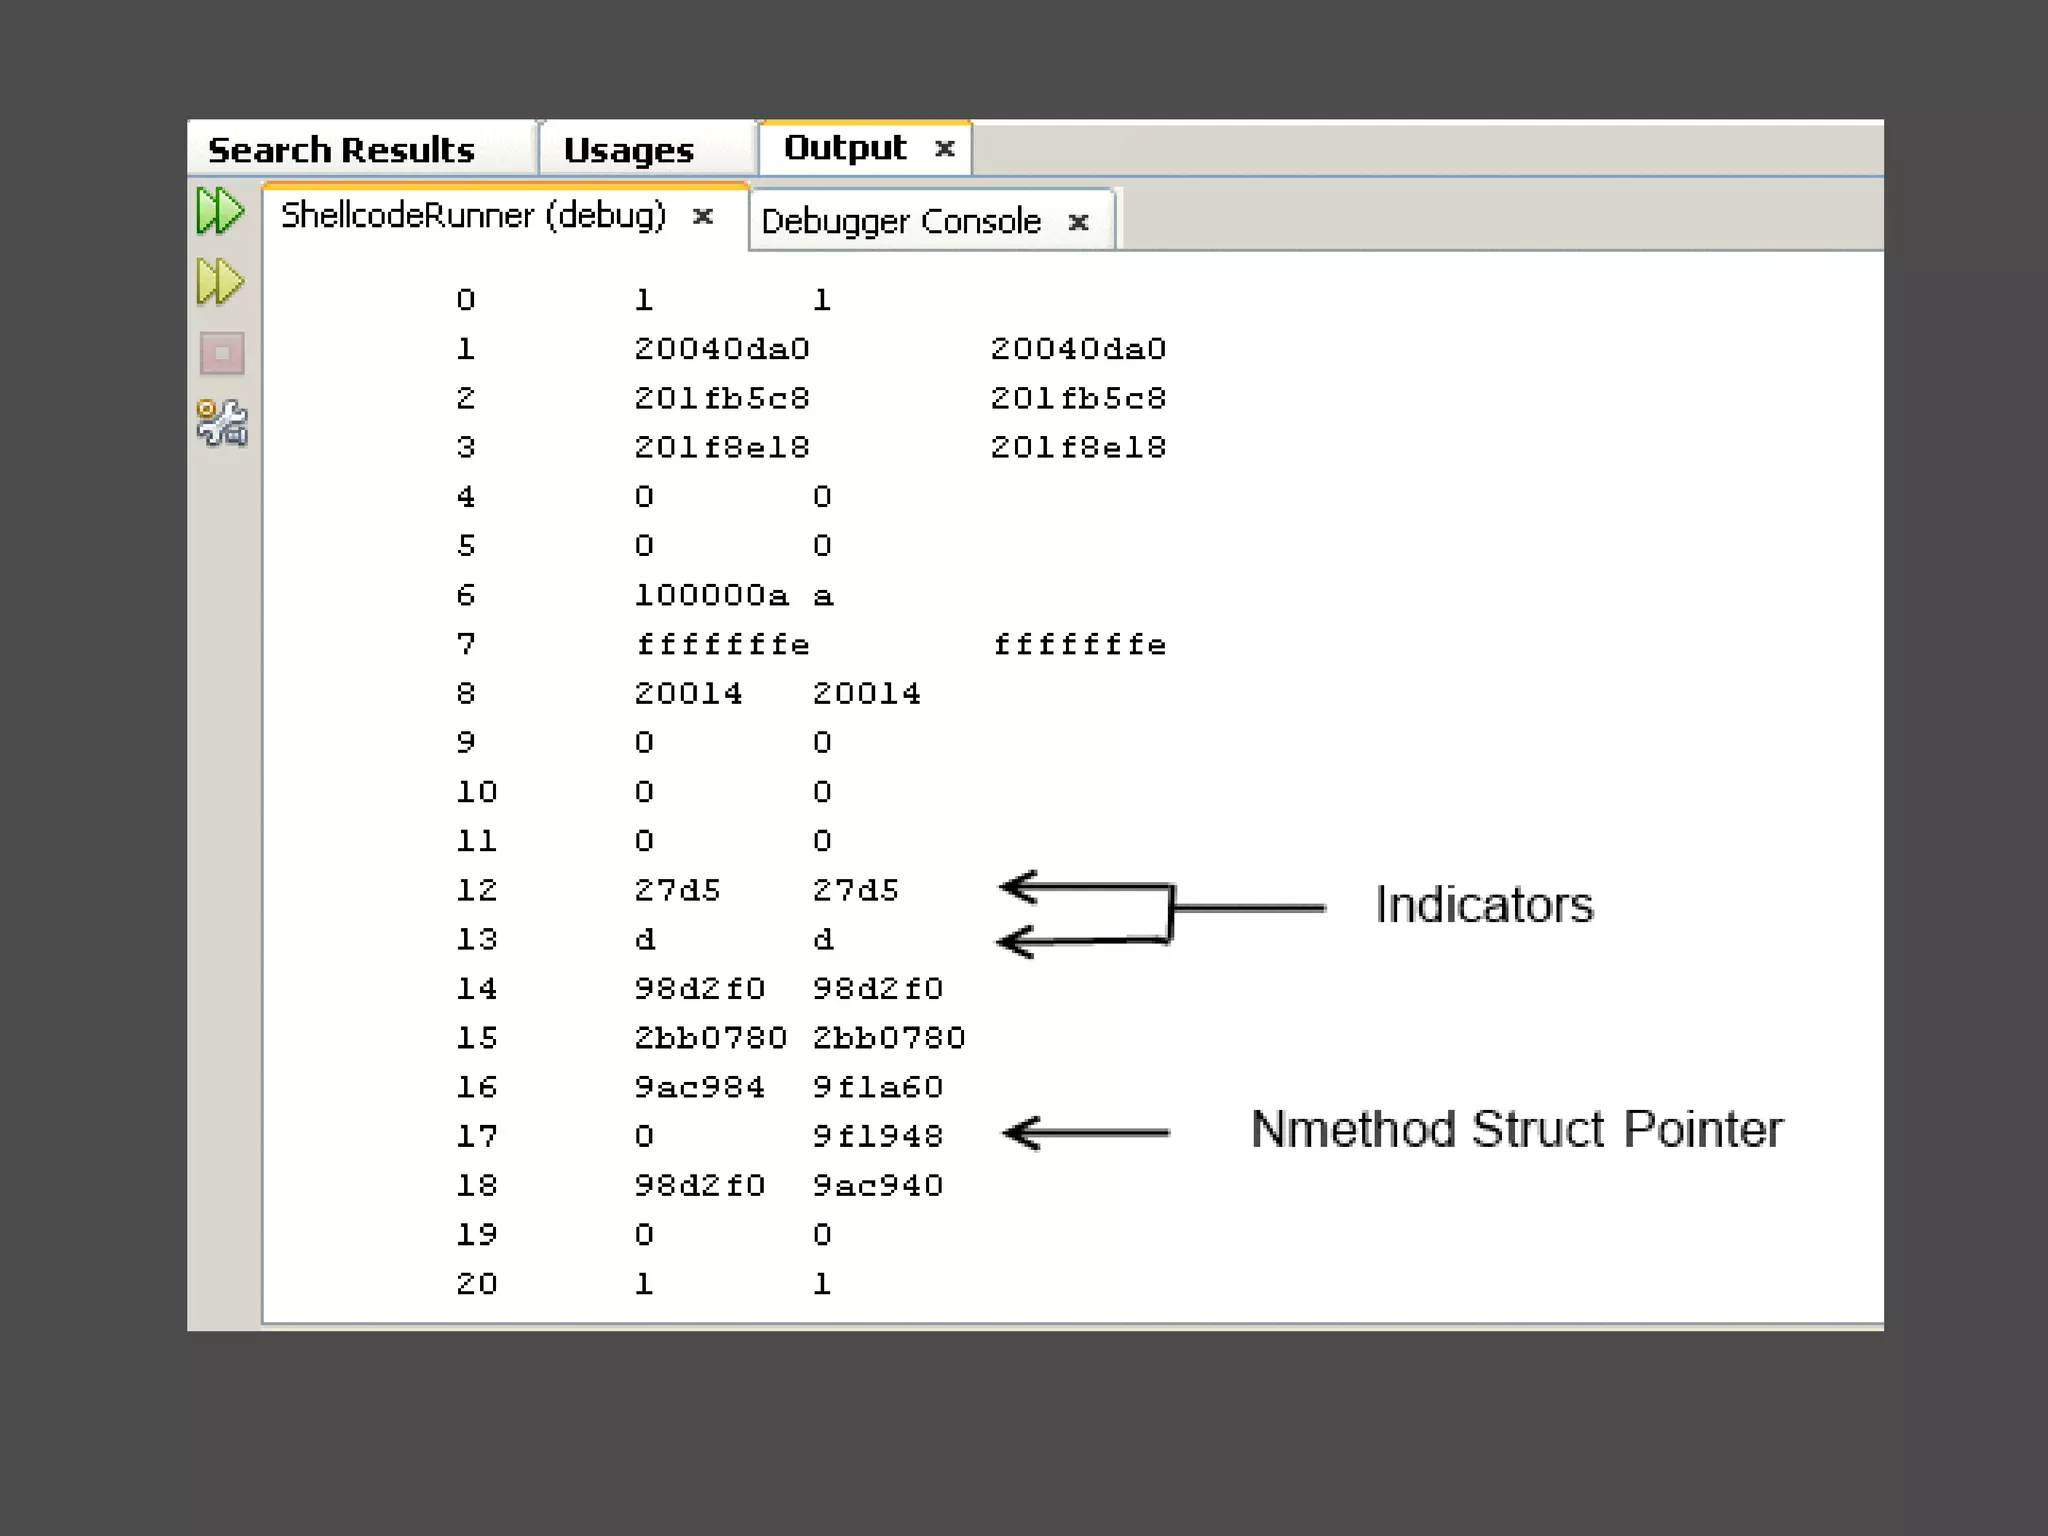This screenshot has height=1536, width=2048.
Task: Click first fffffffe value in row 7
Action: pos(722,644)
